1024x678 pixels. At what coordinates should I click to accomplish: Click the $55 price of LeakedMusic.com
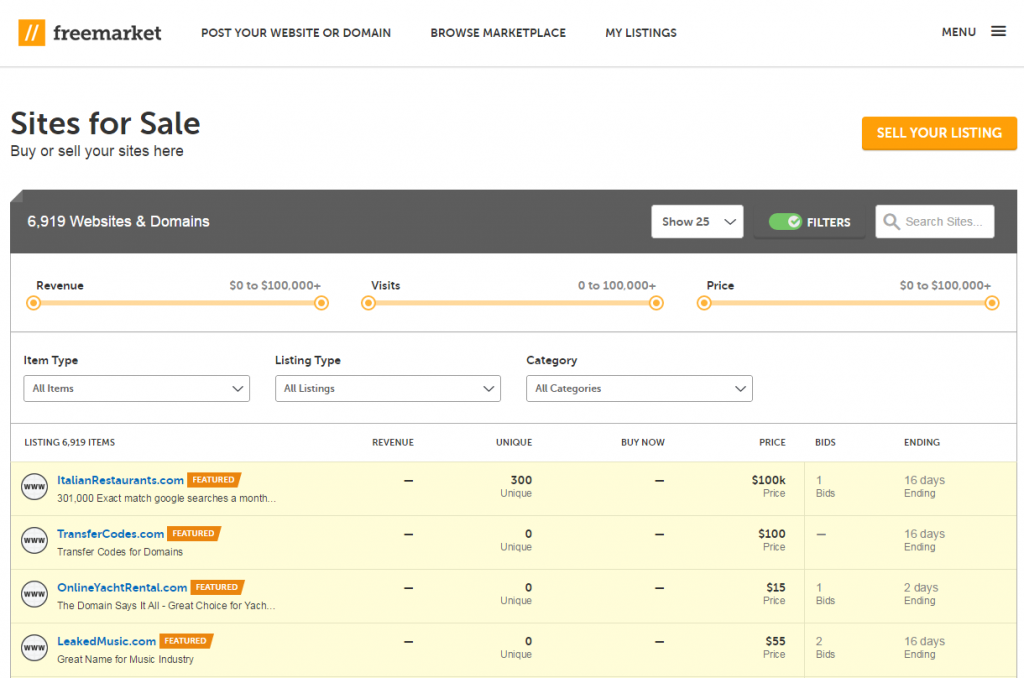pos(776,641)
